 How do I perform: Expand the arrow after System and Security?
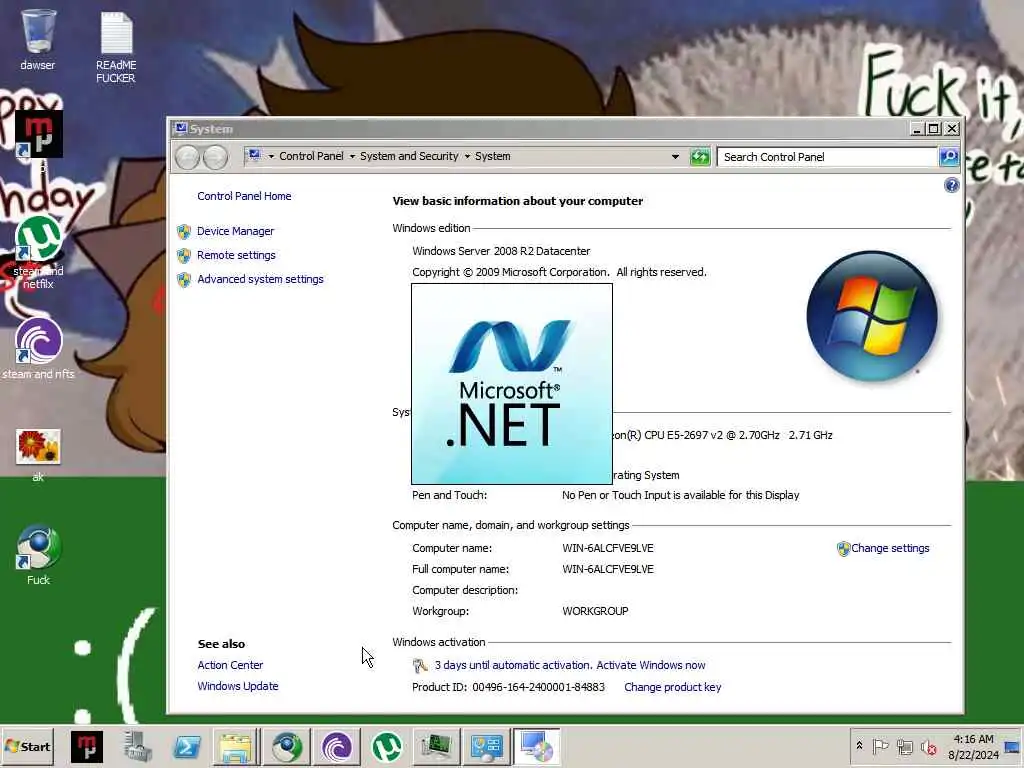point(467,157)
